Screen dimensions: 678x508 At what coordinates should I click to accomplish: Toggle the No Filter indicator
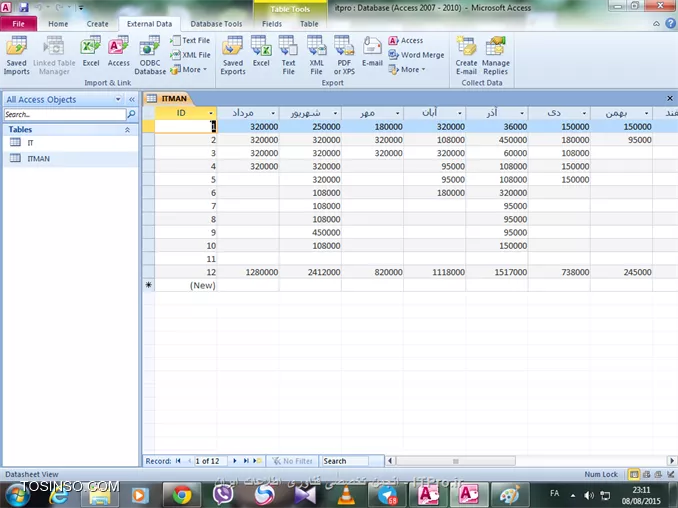click(292, 461)
